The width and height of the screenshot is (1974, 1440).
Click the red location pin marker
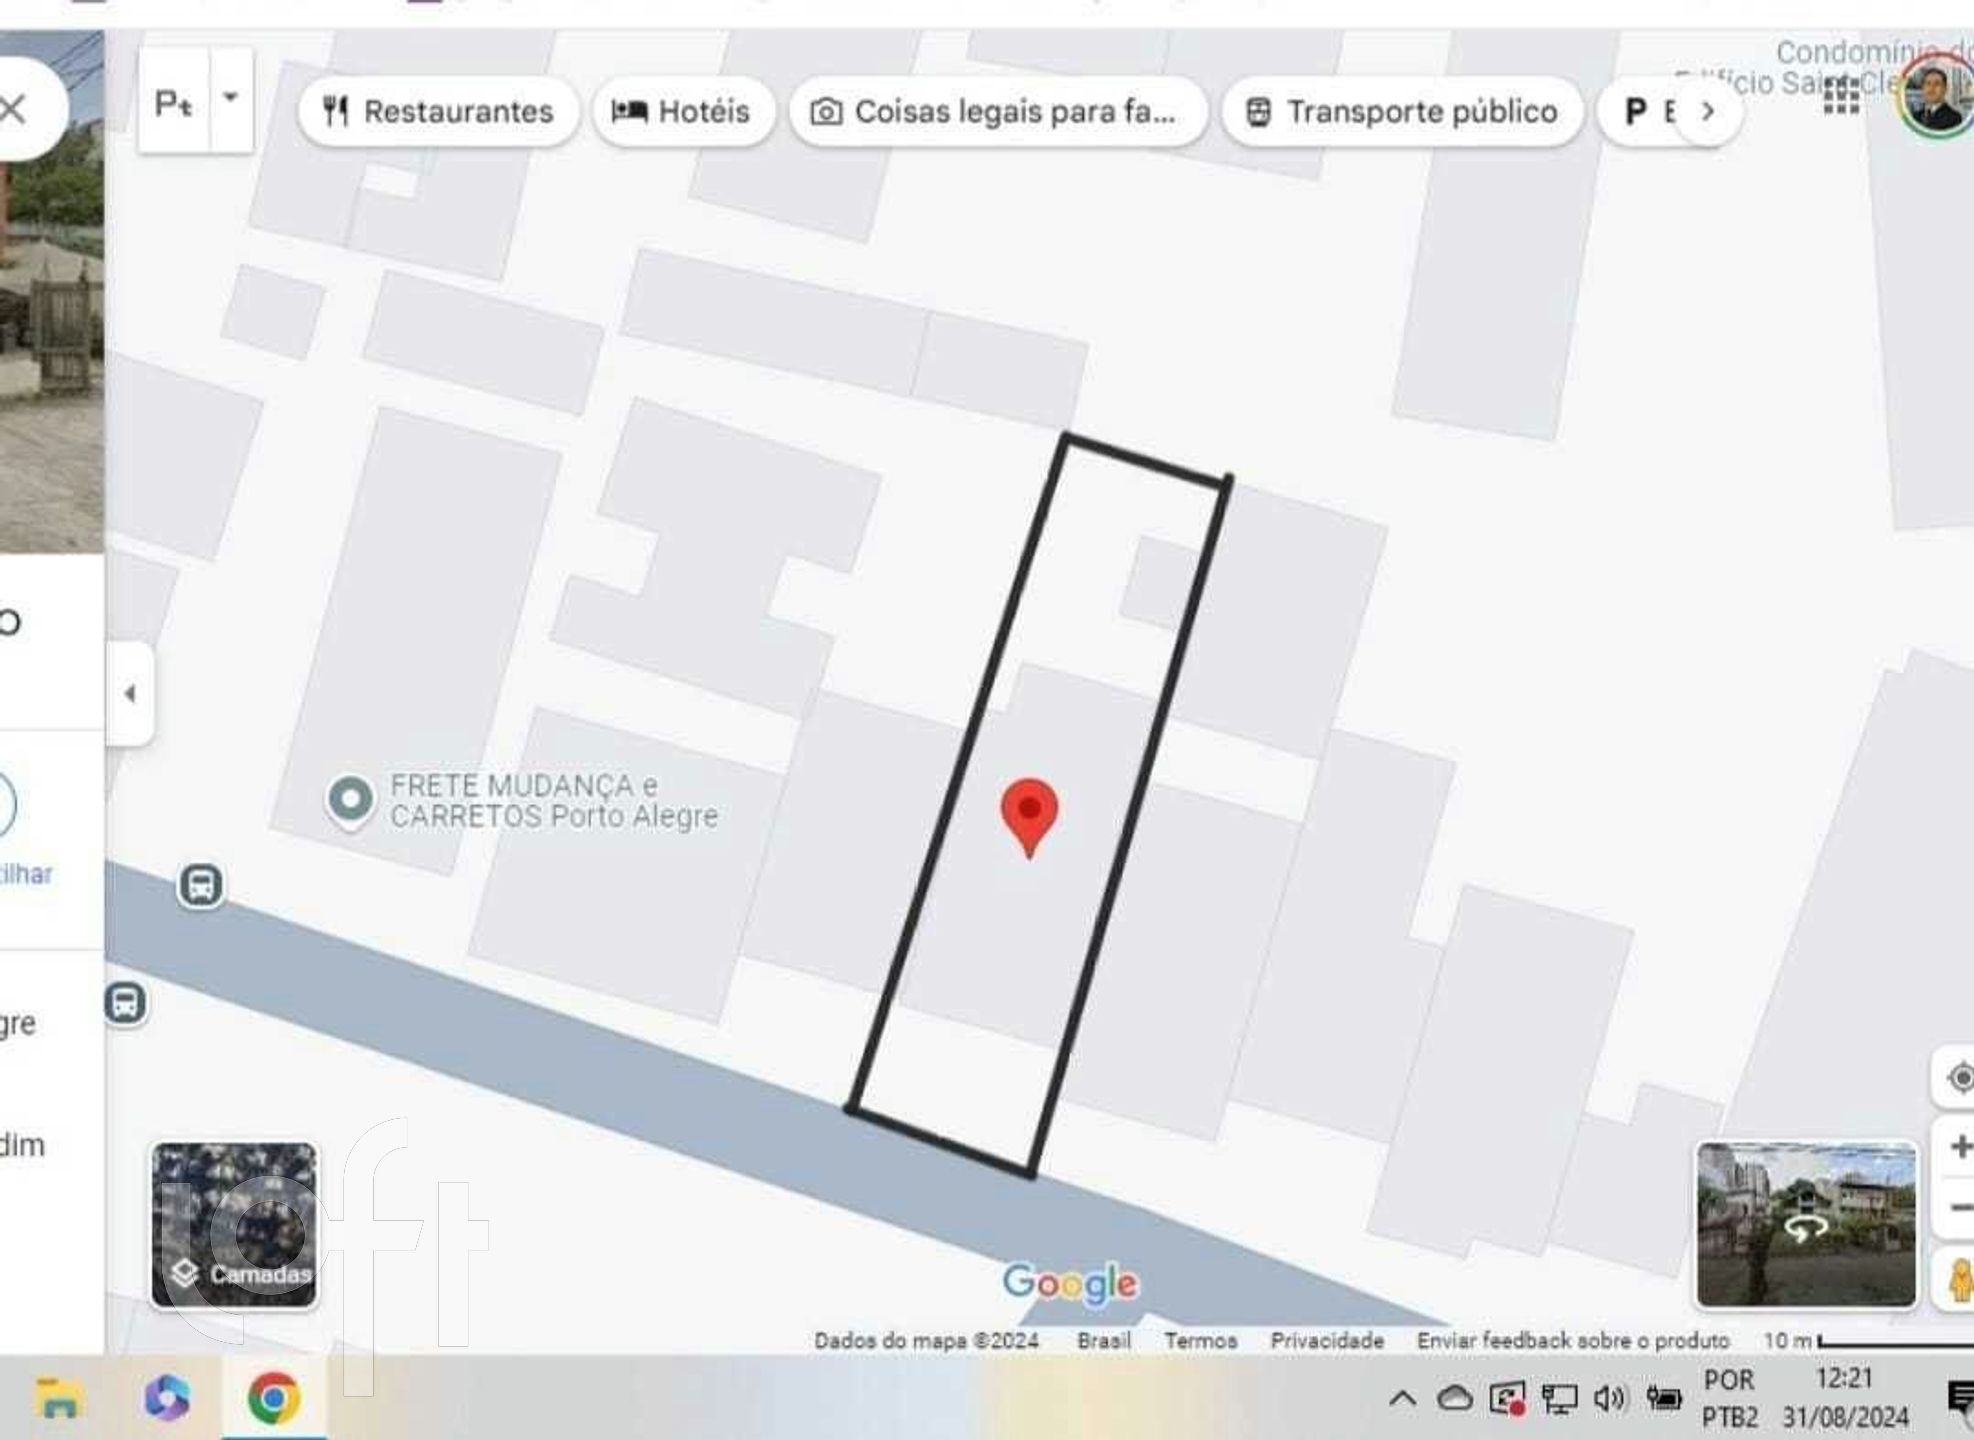pos(1028,812)
